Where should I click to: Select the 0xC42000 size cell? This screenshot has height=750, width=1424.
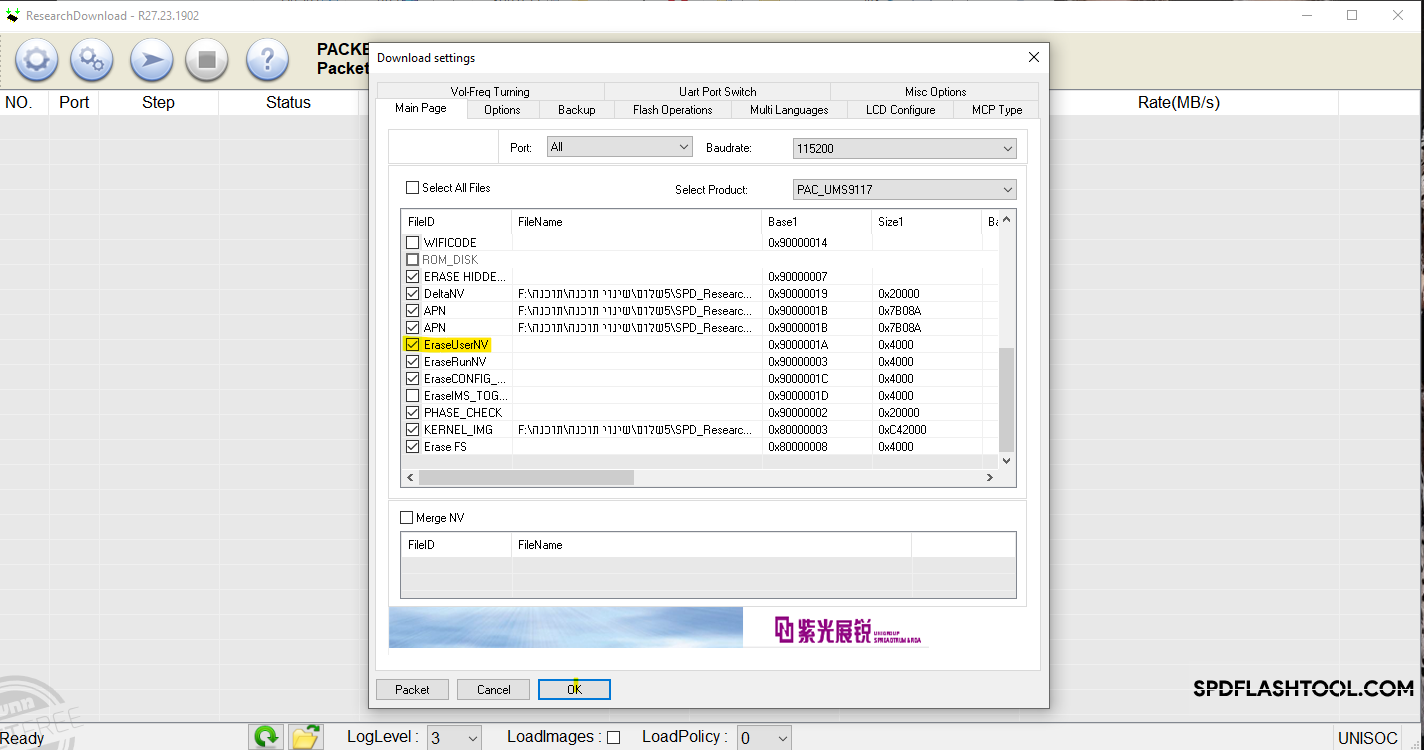(x=926, y=430)
